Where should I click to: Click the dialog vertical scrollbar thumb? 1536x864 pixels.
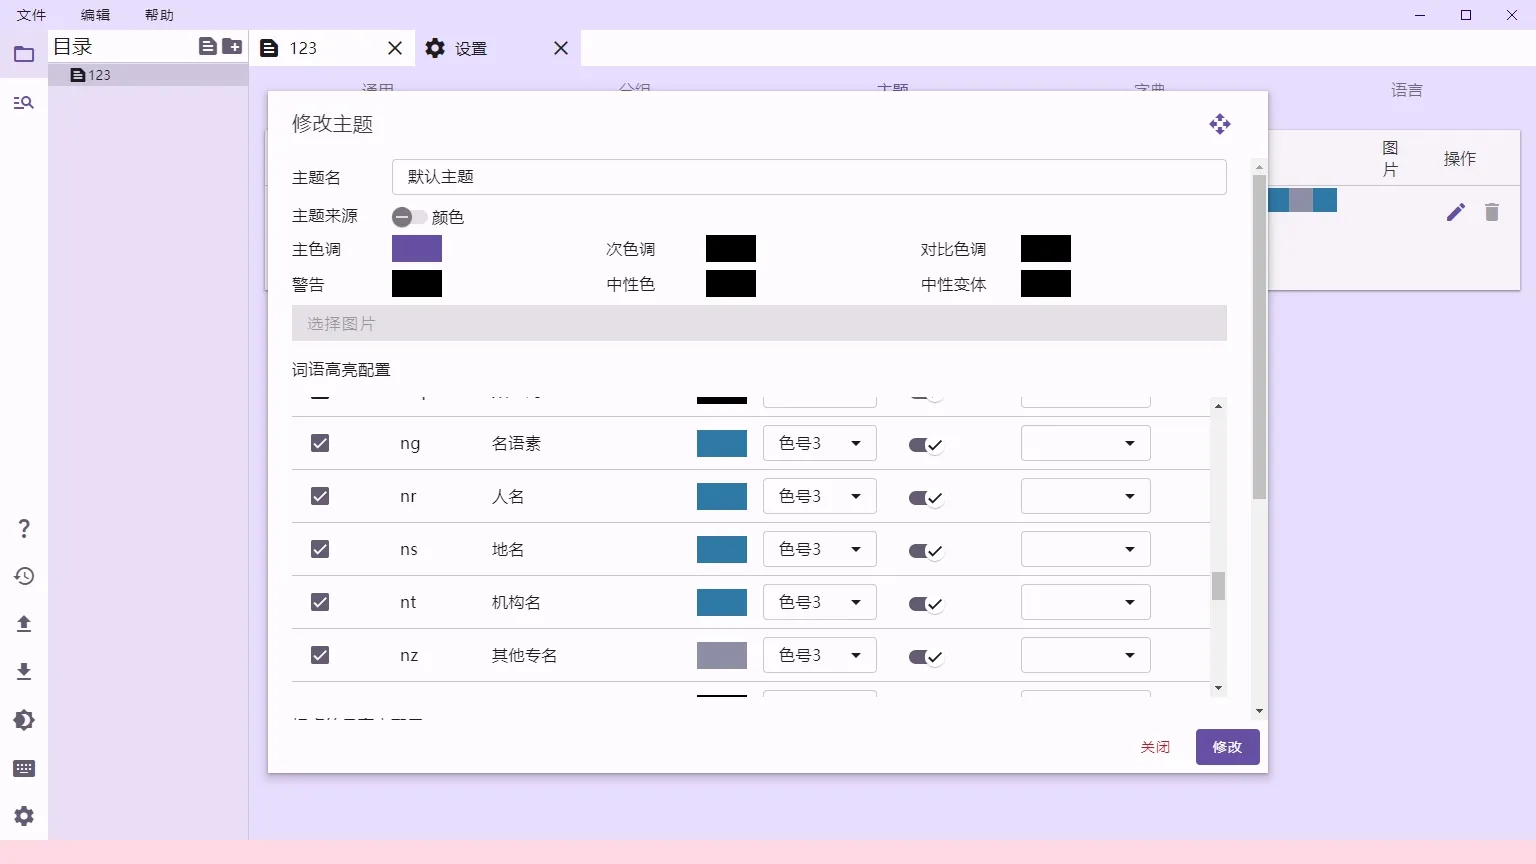(x=1259, y=337)
